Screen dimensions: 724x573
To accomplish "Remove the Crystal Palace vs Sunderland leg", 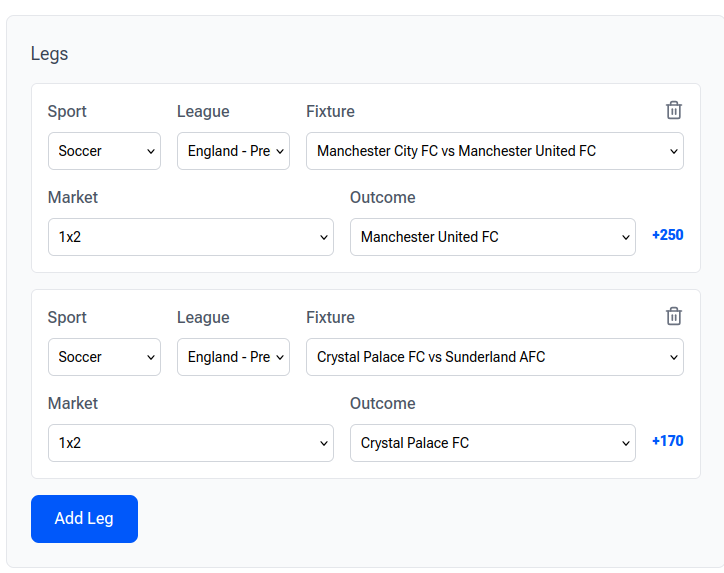I will (x=674, y=316).
